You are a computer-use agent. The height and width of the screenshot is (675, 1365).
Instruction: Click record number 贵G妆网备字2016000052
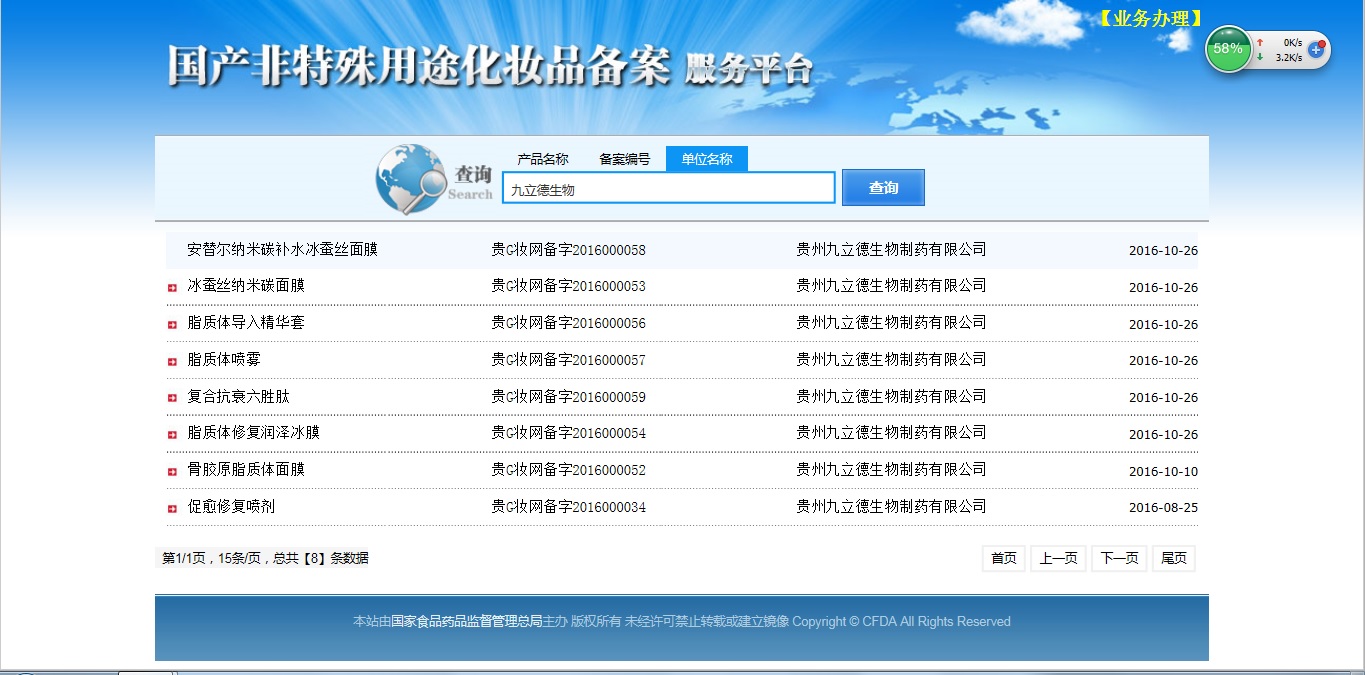[x=568, y=469]
